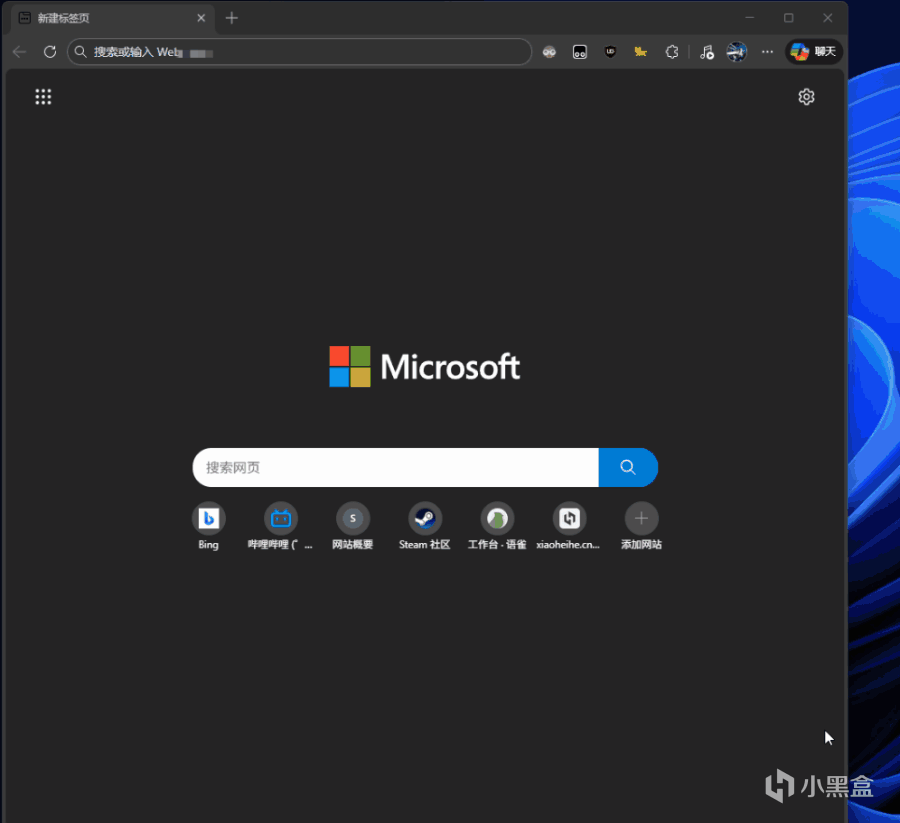Click 添加网站 to add a site
900x823 pixels.
click(x=641, y=519)
